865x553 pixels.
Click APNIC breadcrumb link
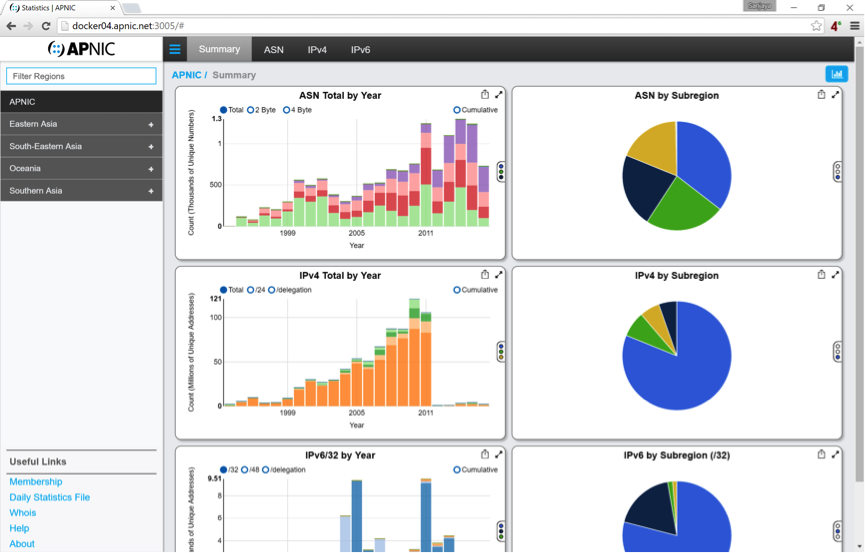point(186,75)
